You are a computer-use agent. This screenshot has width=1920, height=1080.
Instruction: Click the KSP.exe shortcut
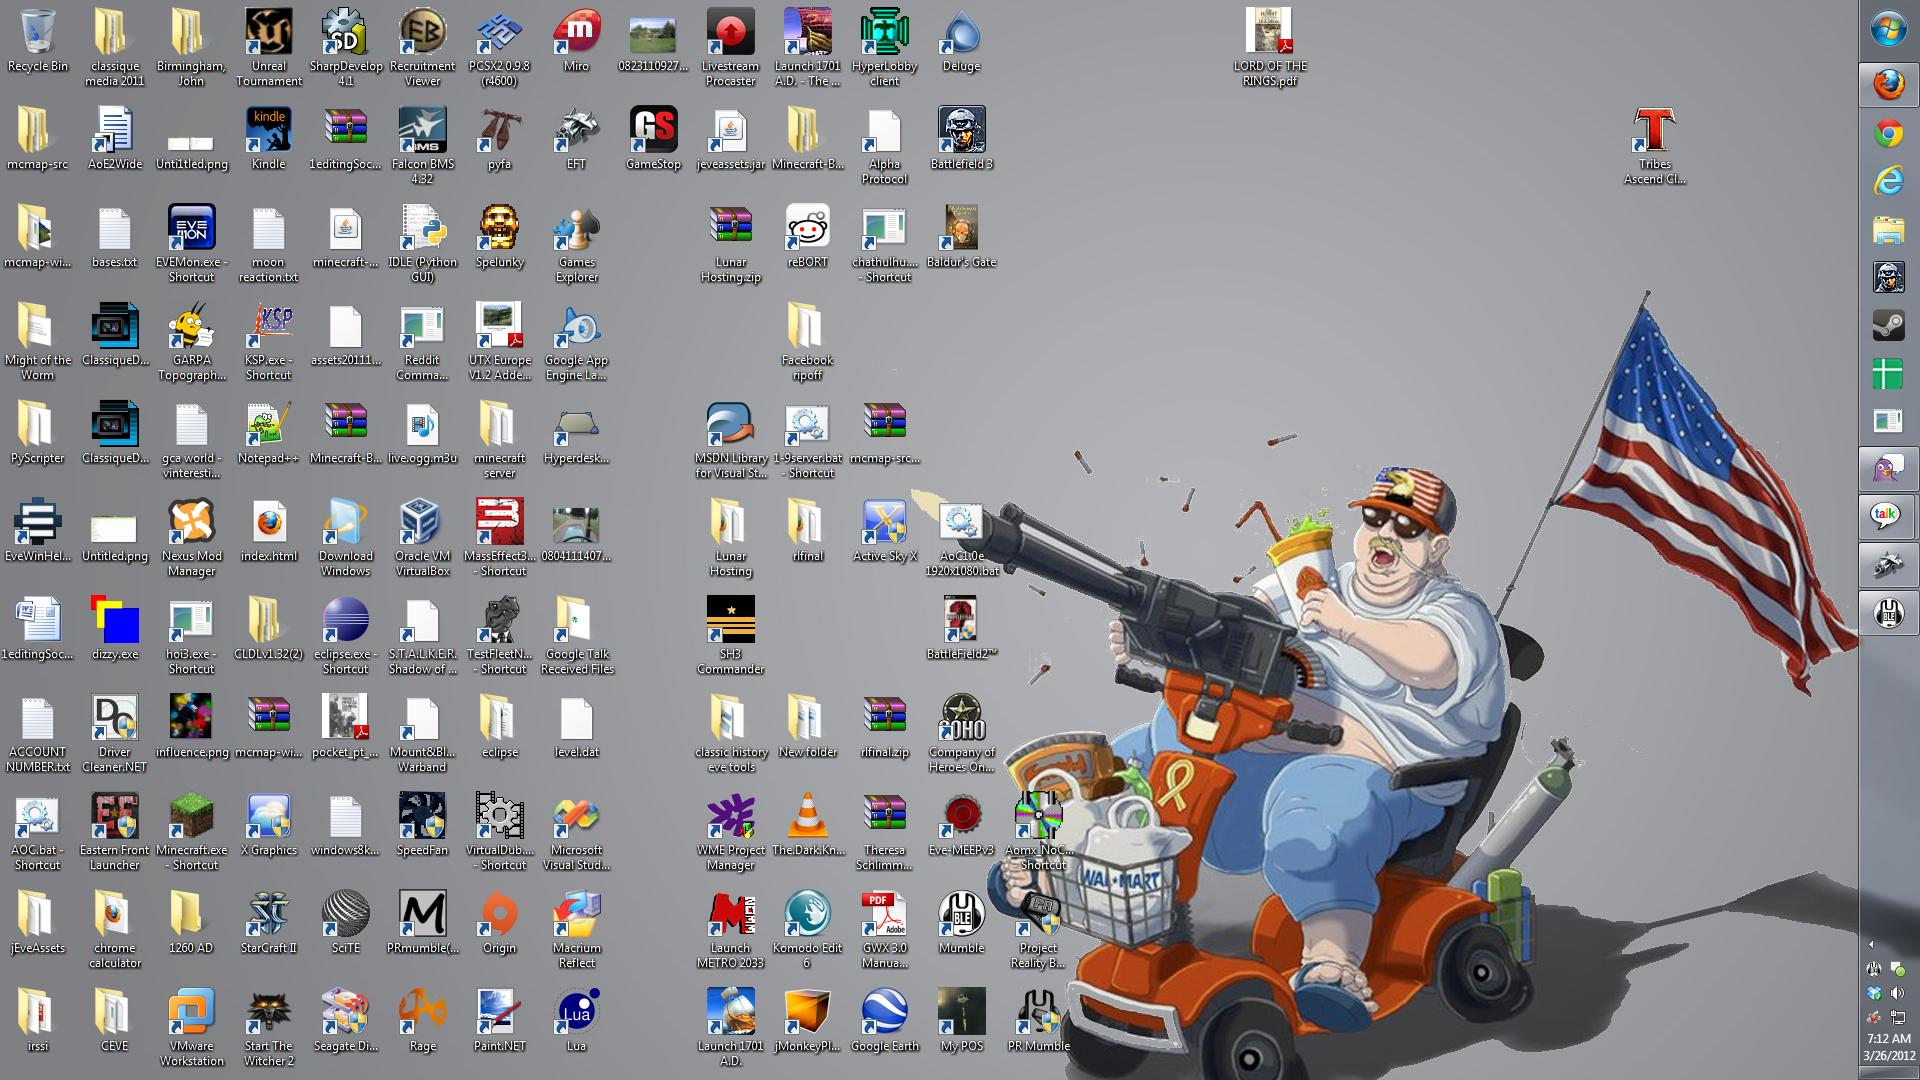tap(268, 342)
